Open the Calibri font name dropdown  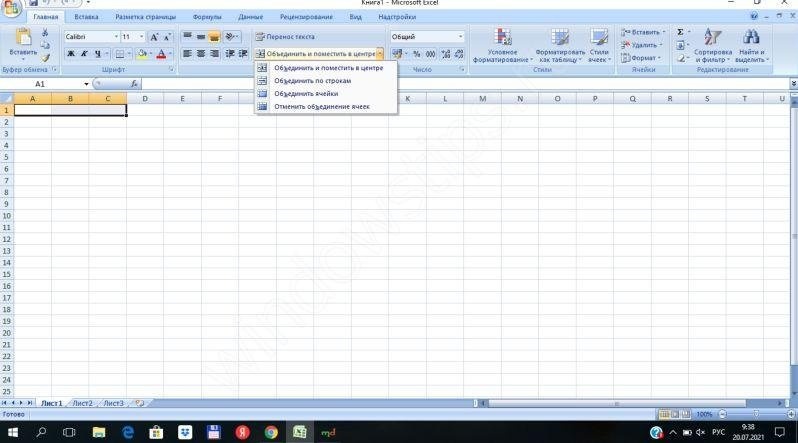(x=116, y=37)
